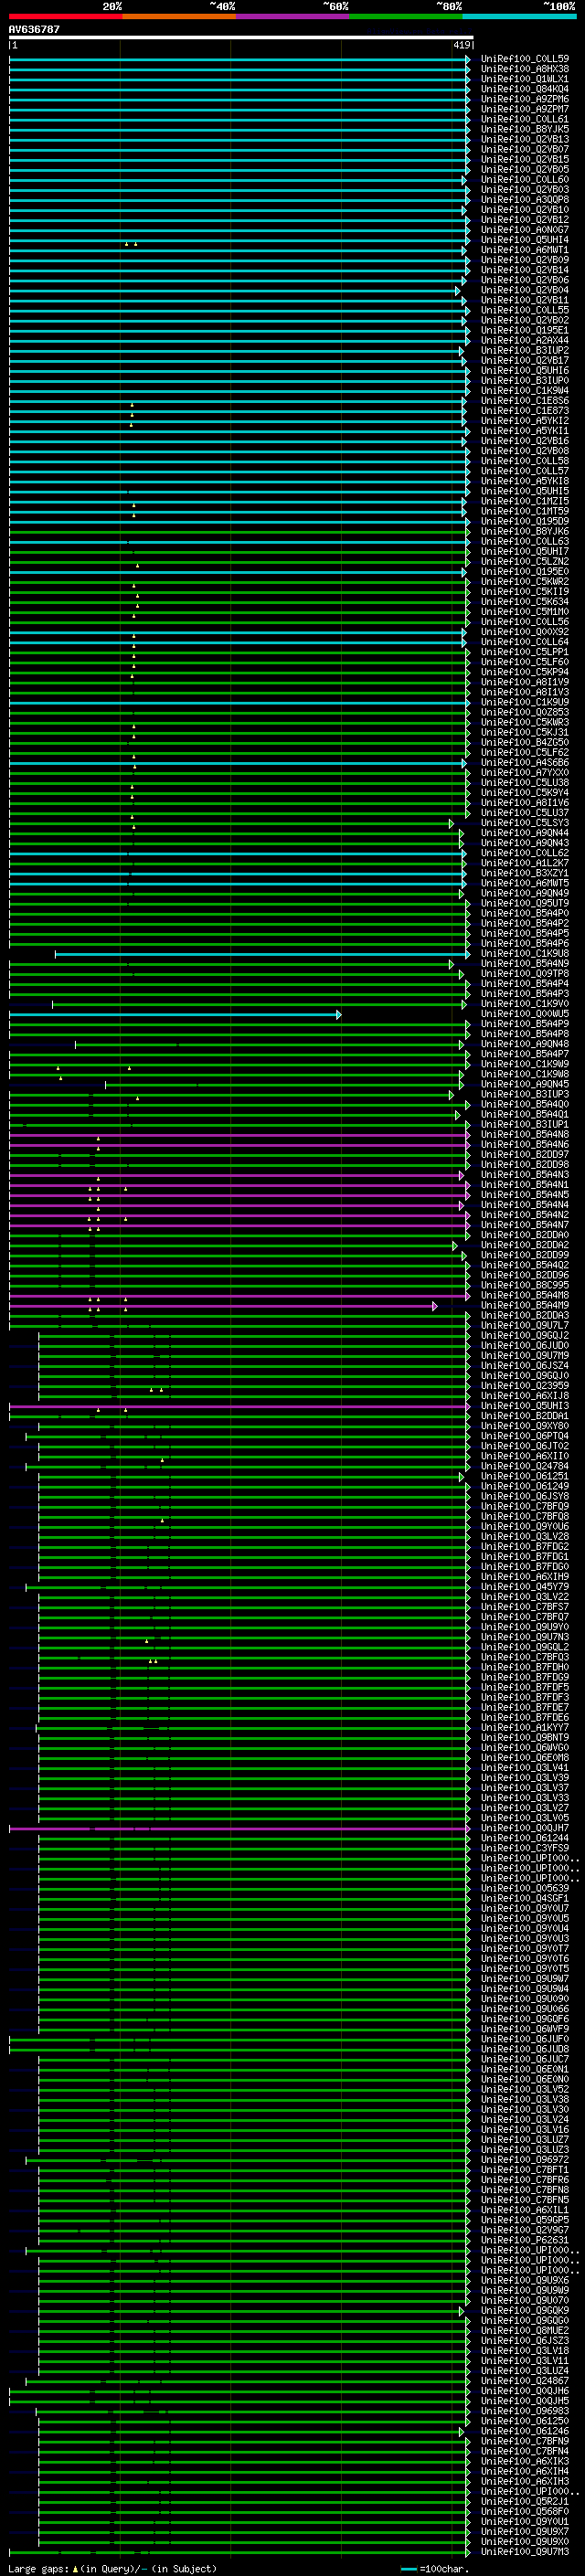Select hit UniRef100_B5A4P0
The height and width of the screenshot is (2576, 585).
click(x=524, y=913)
